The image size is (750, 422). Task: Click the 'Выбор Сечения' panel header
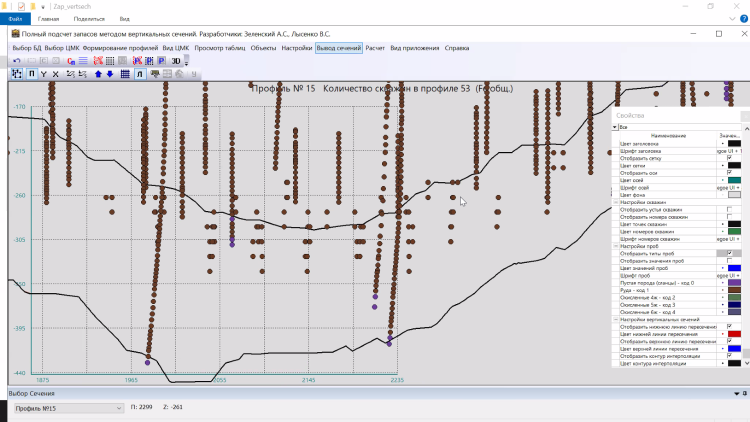tap(34, 394)
